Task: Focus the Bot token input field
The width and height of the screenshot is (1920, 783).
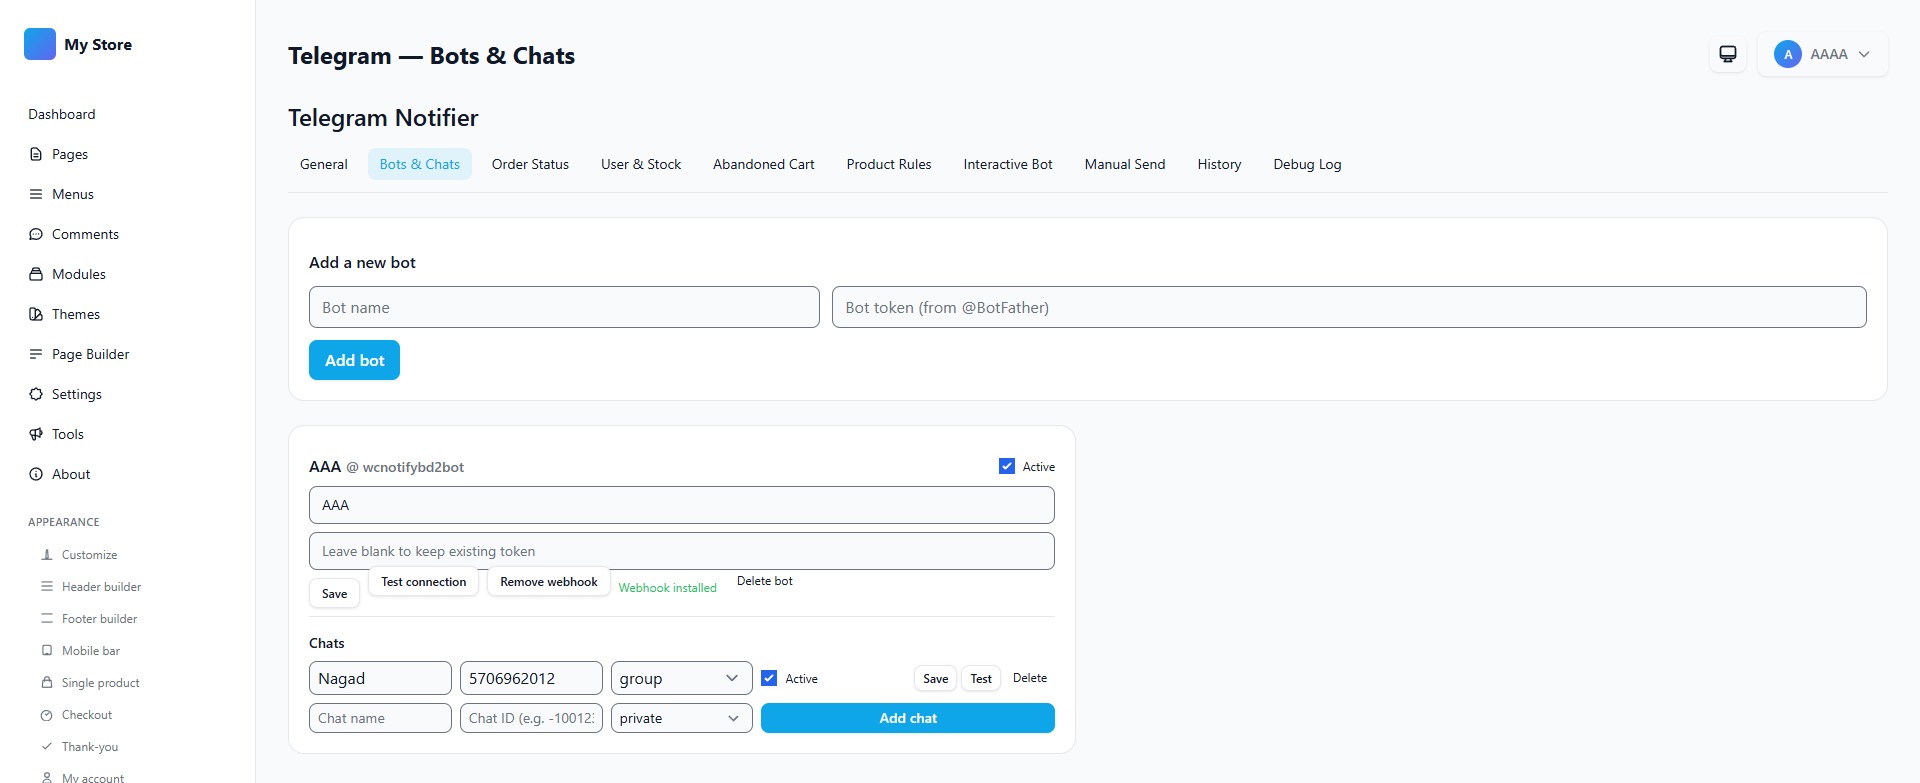Action: point(1349,307)
